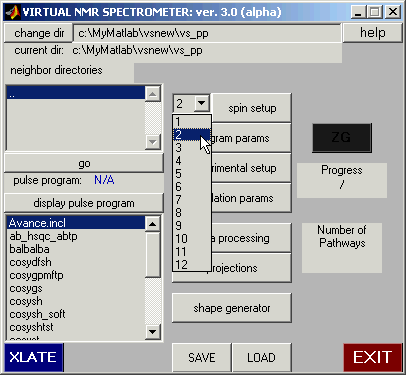Select cosydfsh pulse program
406x375 pixels.
tap(76, 262)
